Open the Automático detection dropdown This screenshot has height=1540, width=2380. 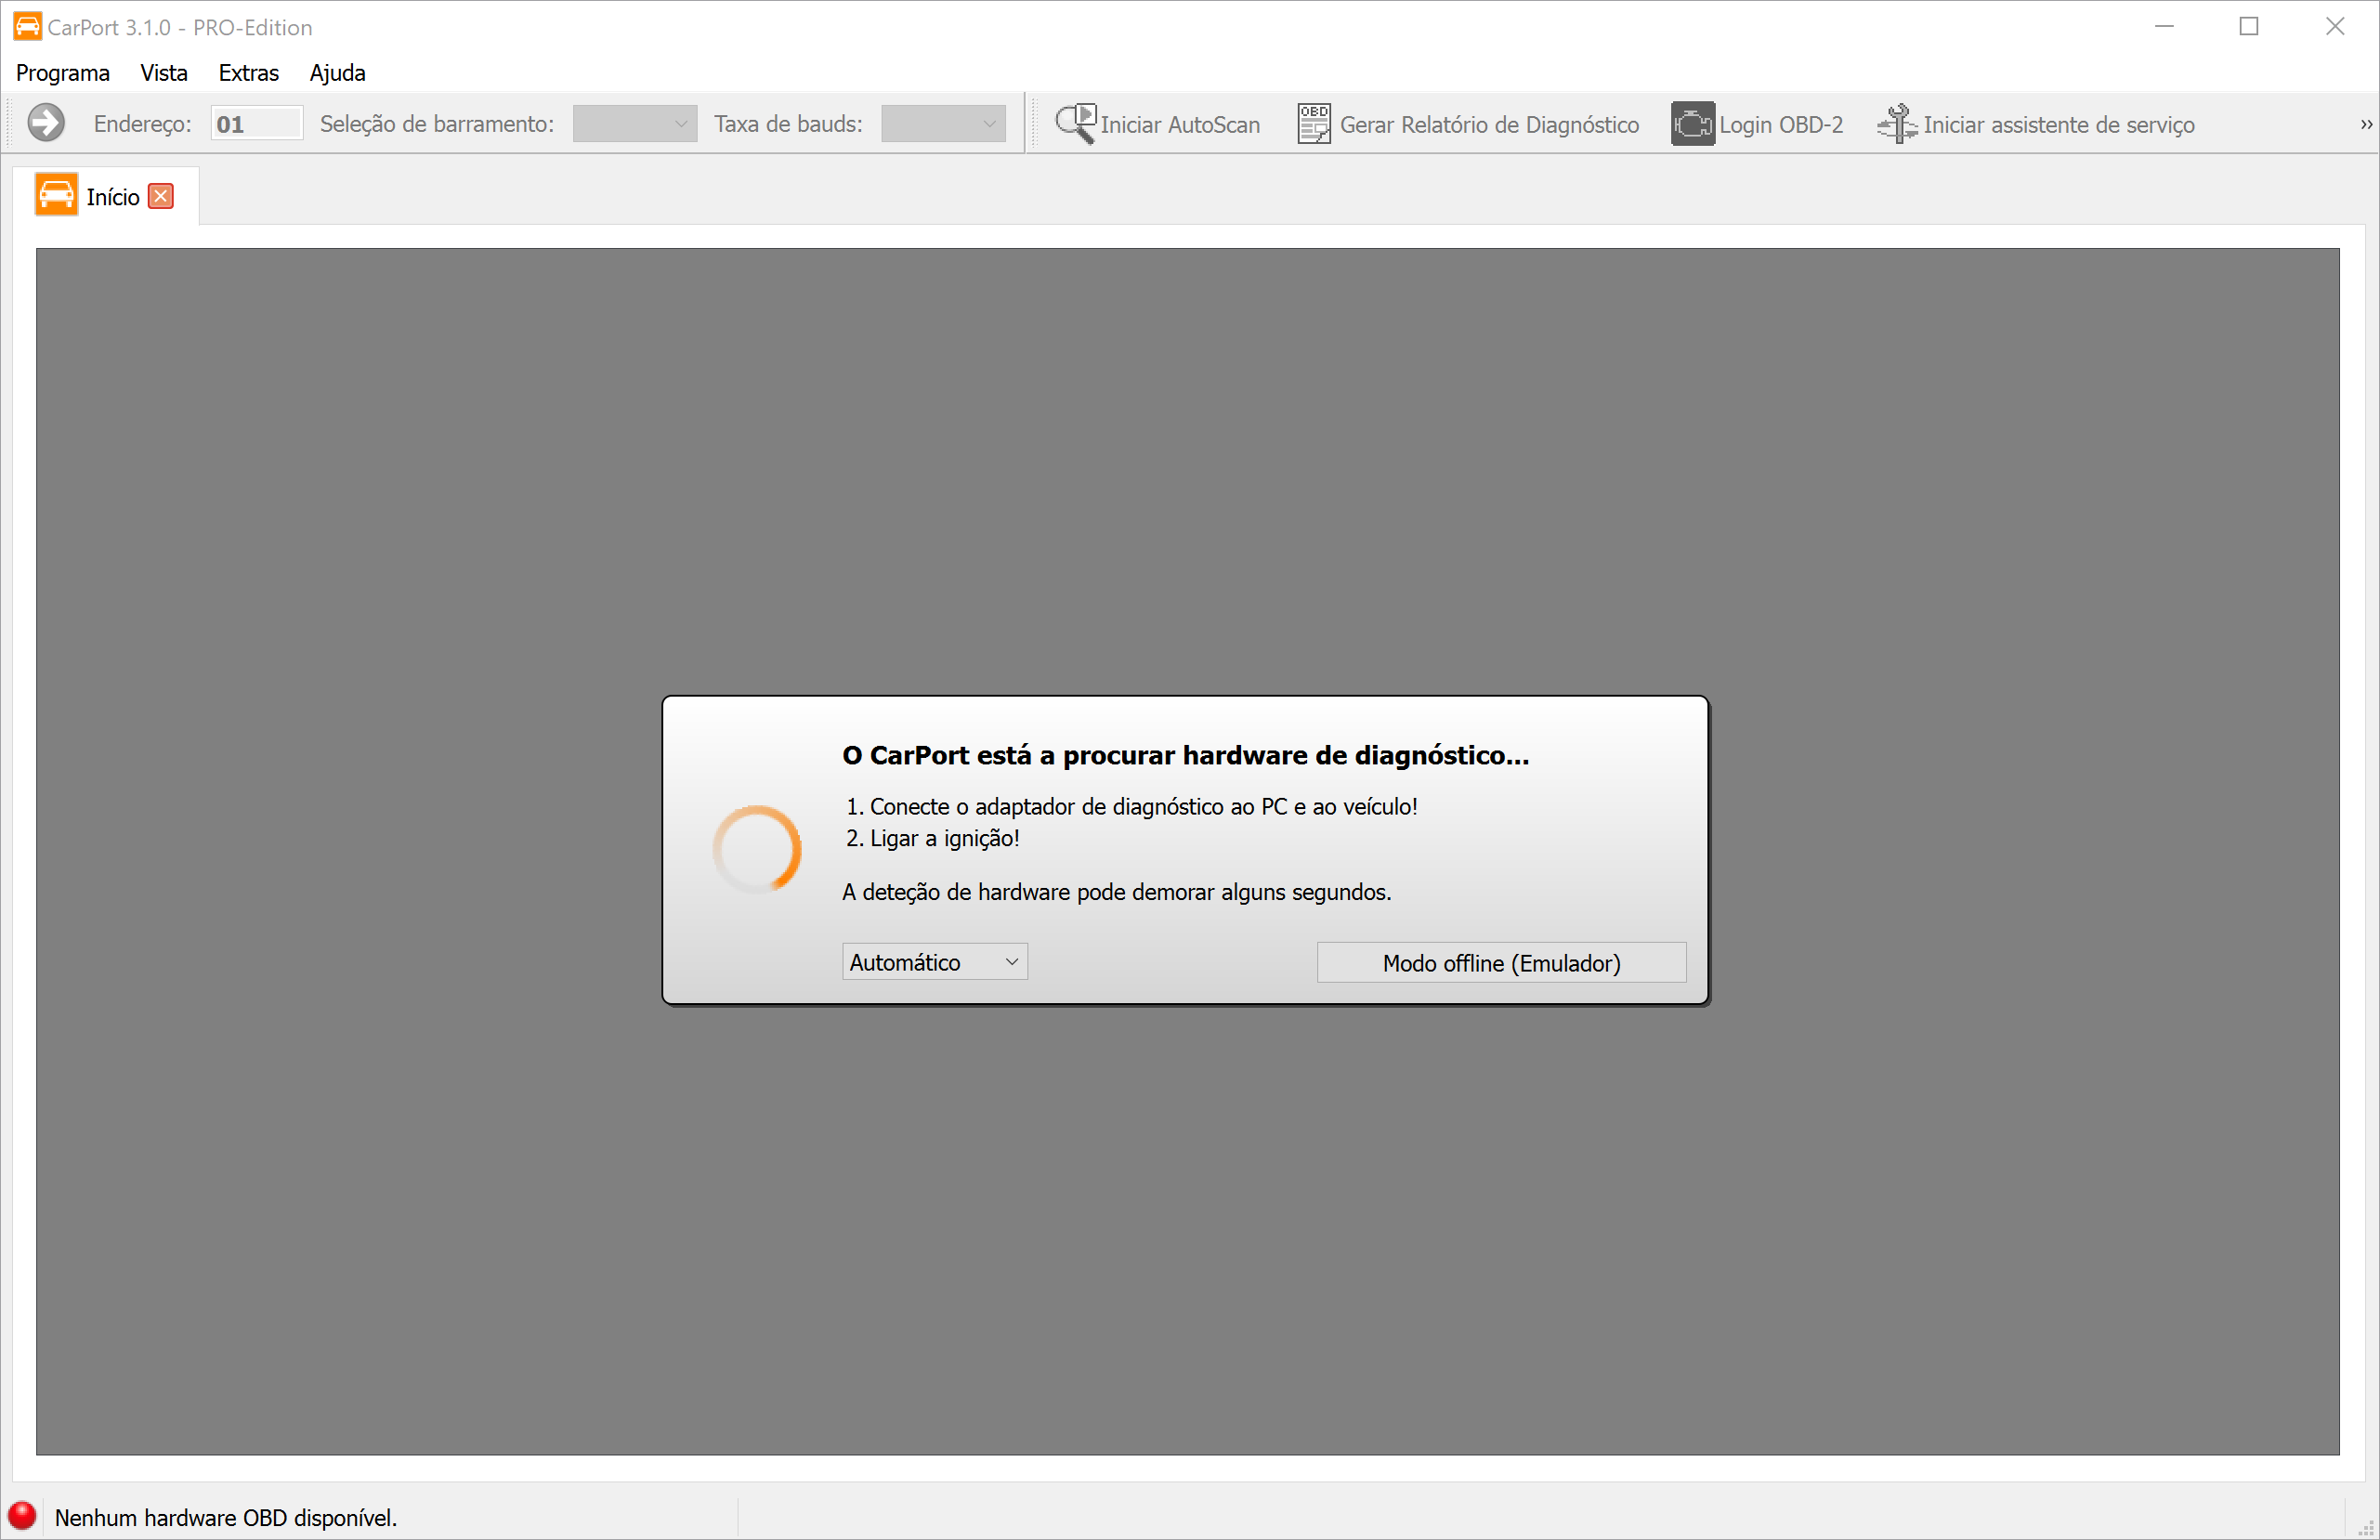tap(933, 961)
